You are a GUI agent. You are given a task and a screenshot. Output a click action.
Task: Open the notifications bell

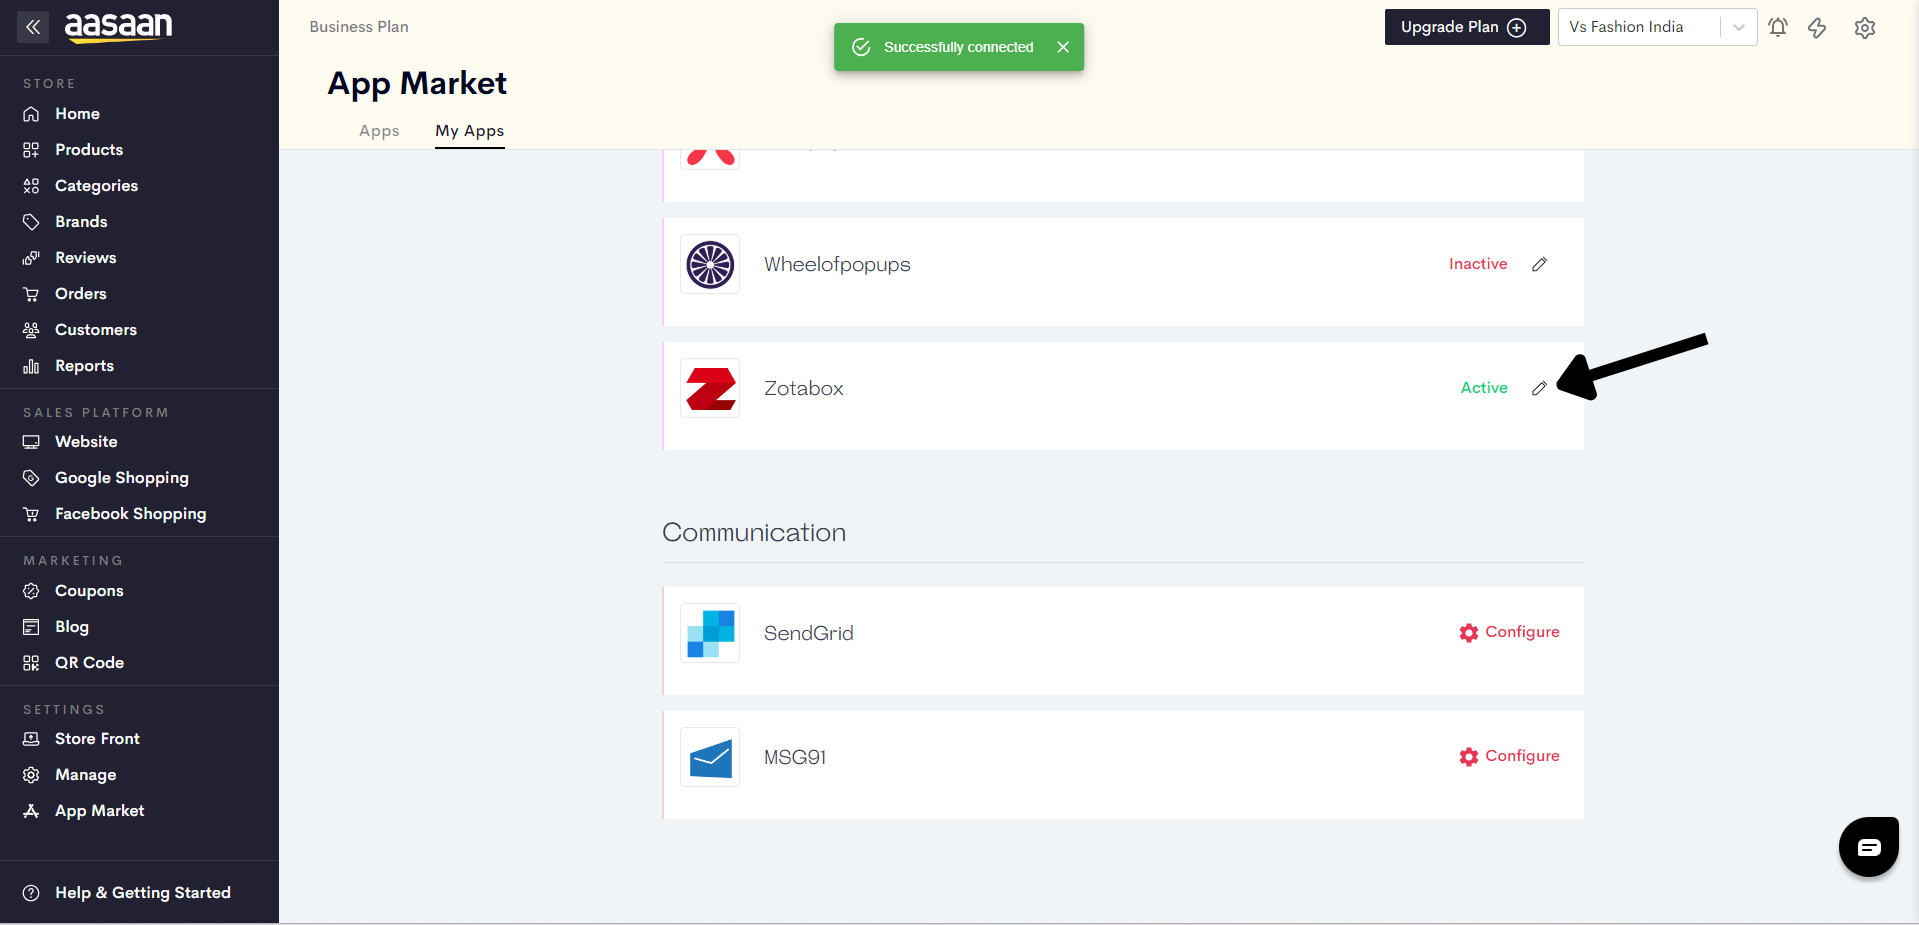coord(1778,27)
